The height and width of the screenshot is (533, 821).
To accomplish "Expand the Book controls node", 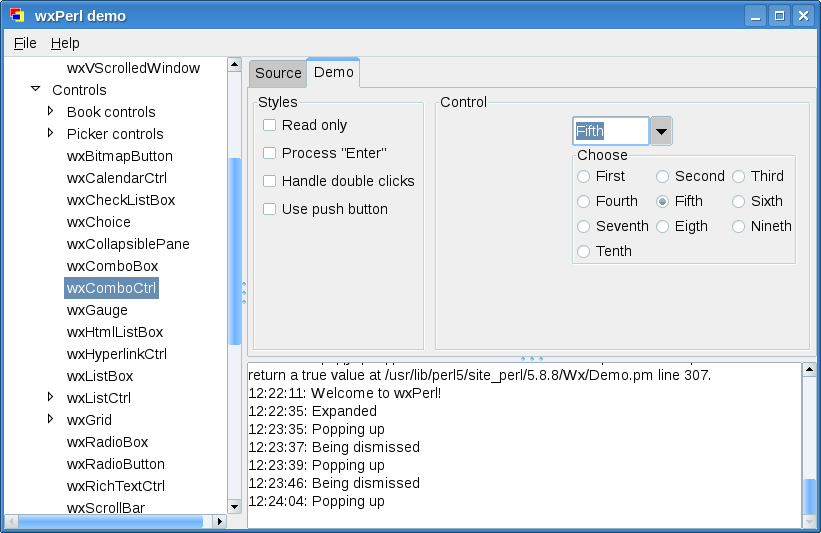I will (50, 112).
